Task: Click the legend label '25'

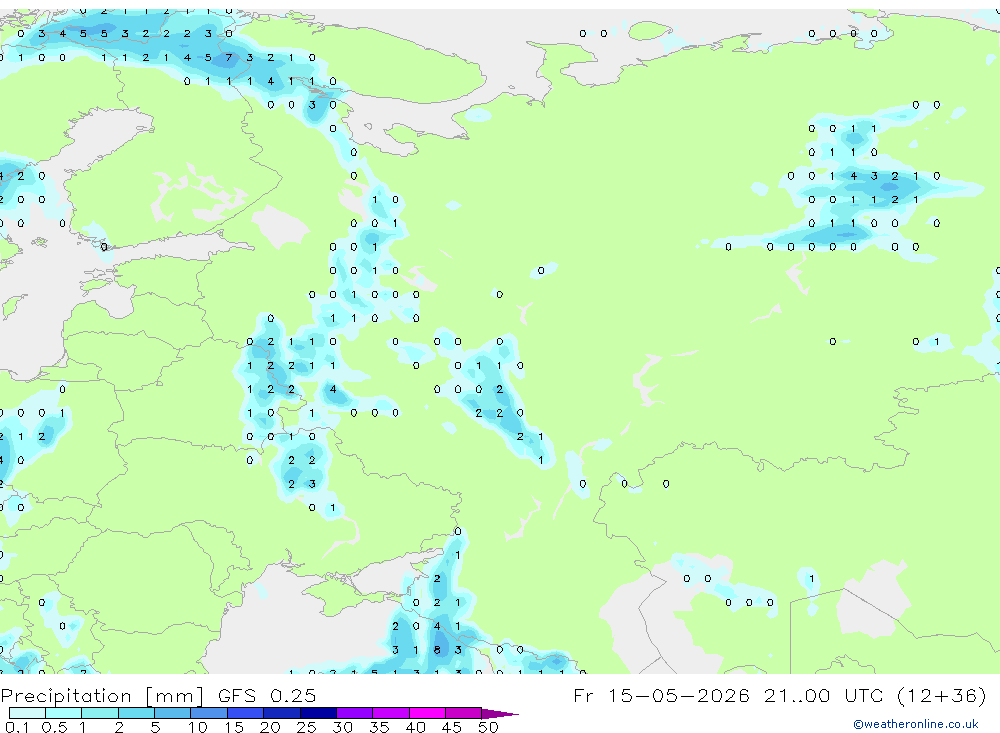Action: (306, 727)
